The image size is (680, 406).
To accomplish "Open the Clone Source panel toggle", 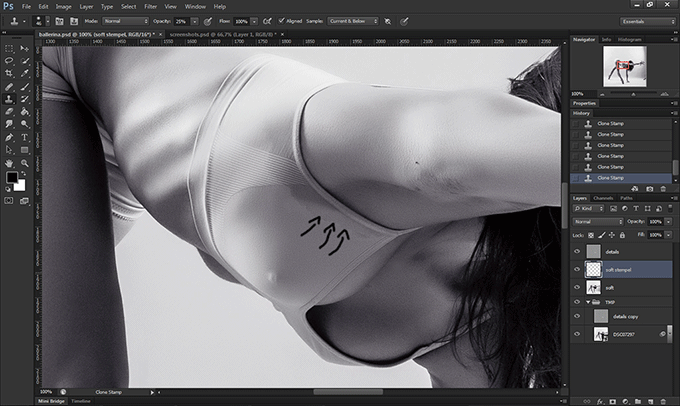I will click(74, 21).
